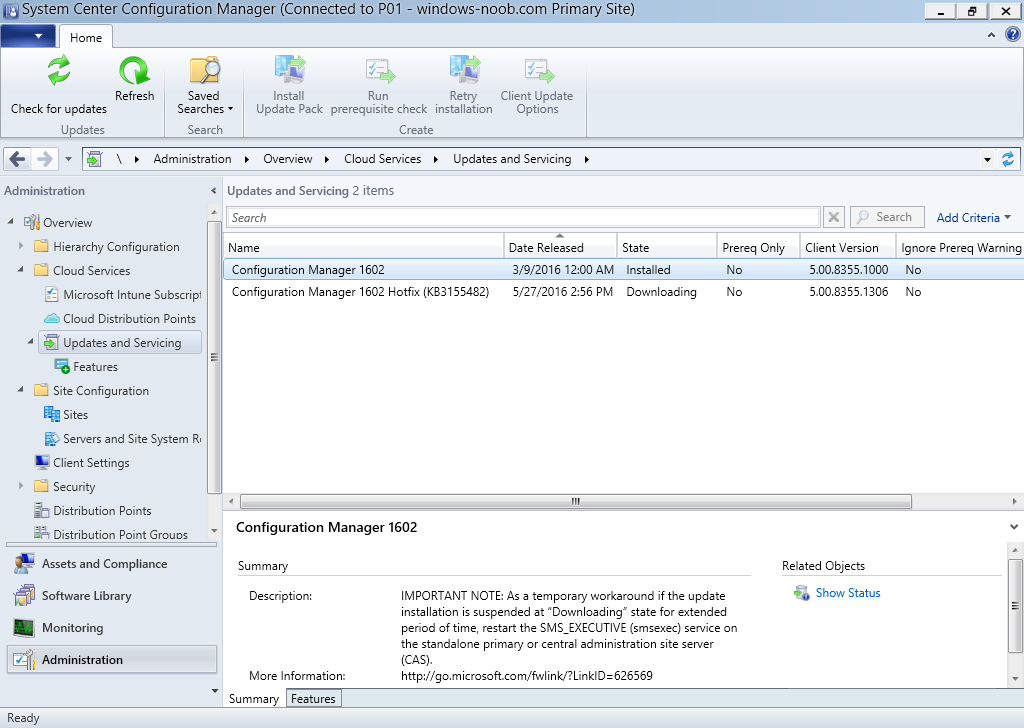Click the Show Status link
This screenshot has width=1024, height=728.
[848, 593]
